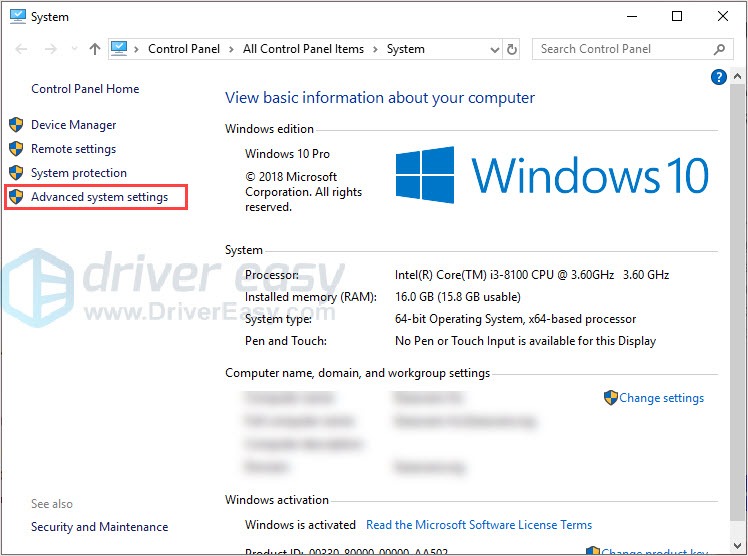
Task: Go up one level arrow
Action: click(x=94, y=49)
